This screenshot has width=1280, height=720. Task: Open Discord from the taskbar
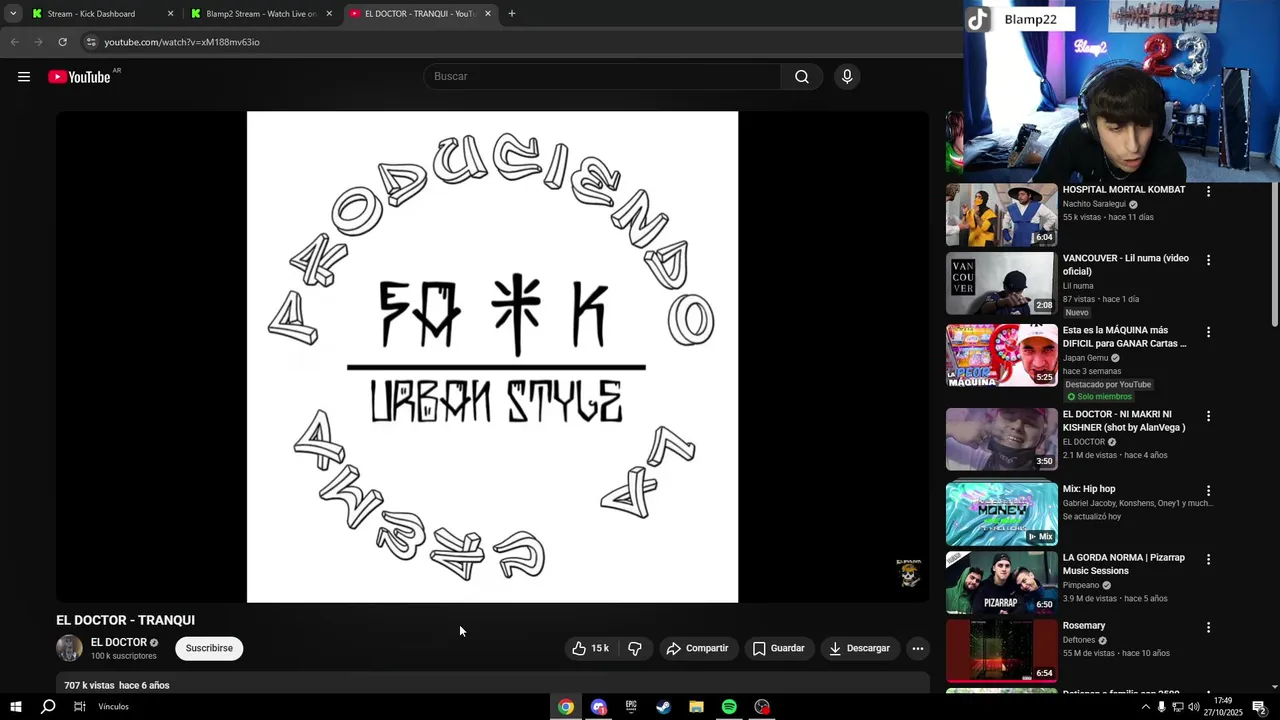click(x=598, y=707)
